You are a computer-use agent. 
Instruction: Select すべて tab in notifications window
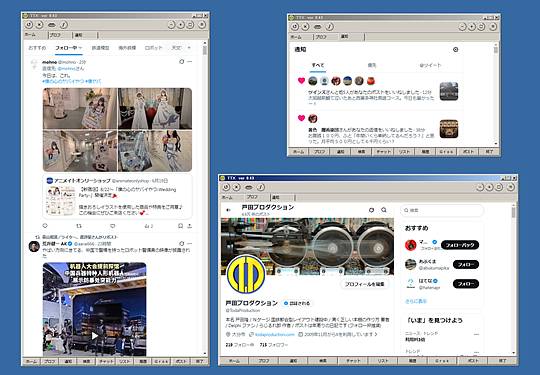(318, 65)
